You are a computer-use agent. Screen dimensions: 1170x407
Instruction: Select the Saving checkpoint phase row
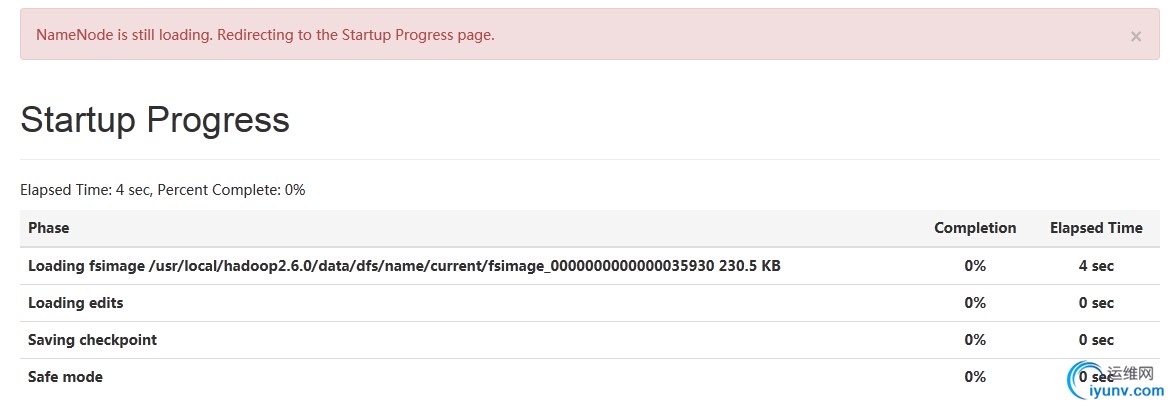point(590,340)
